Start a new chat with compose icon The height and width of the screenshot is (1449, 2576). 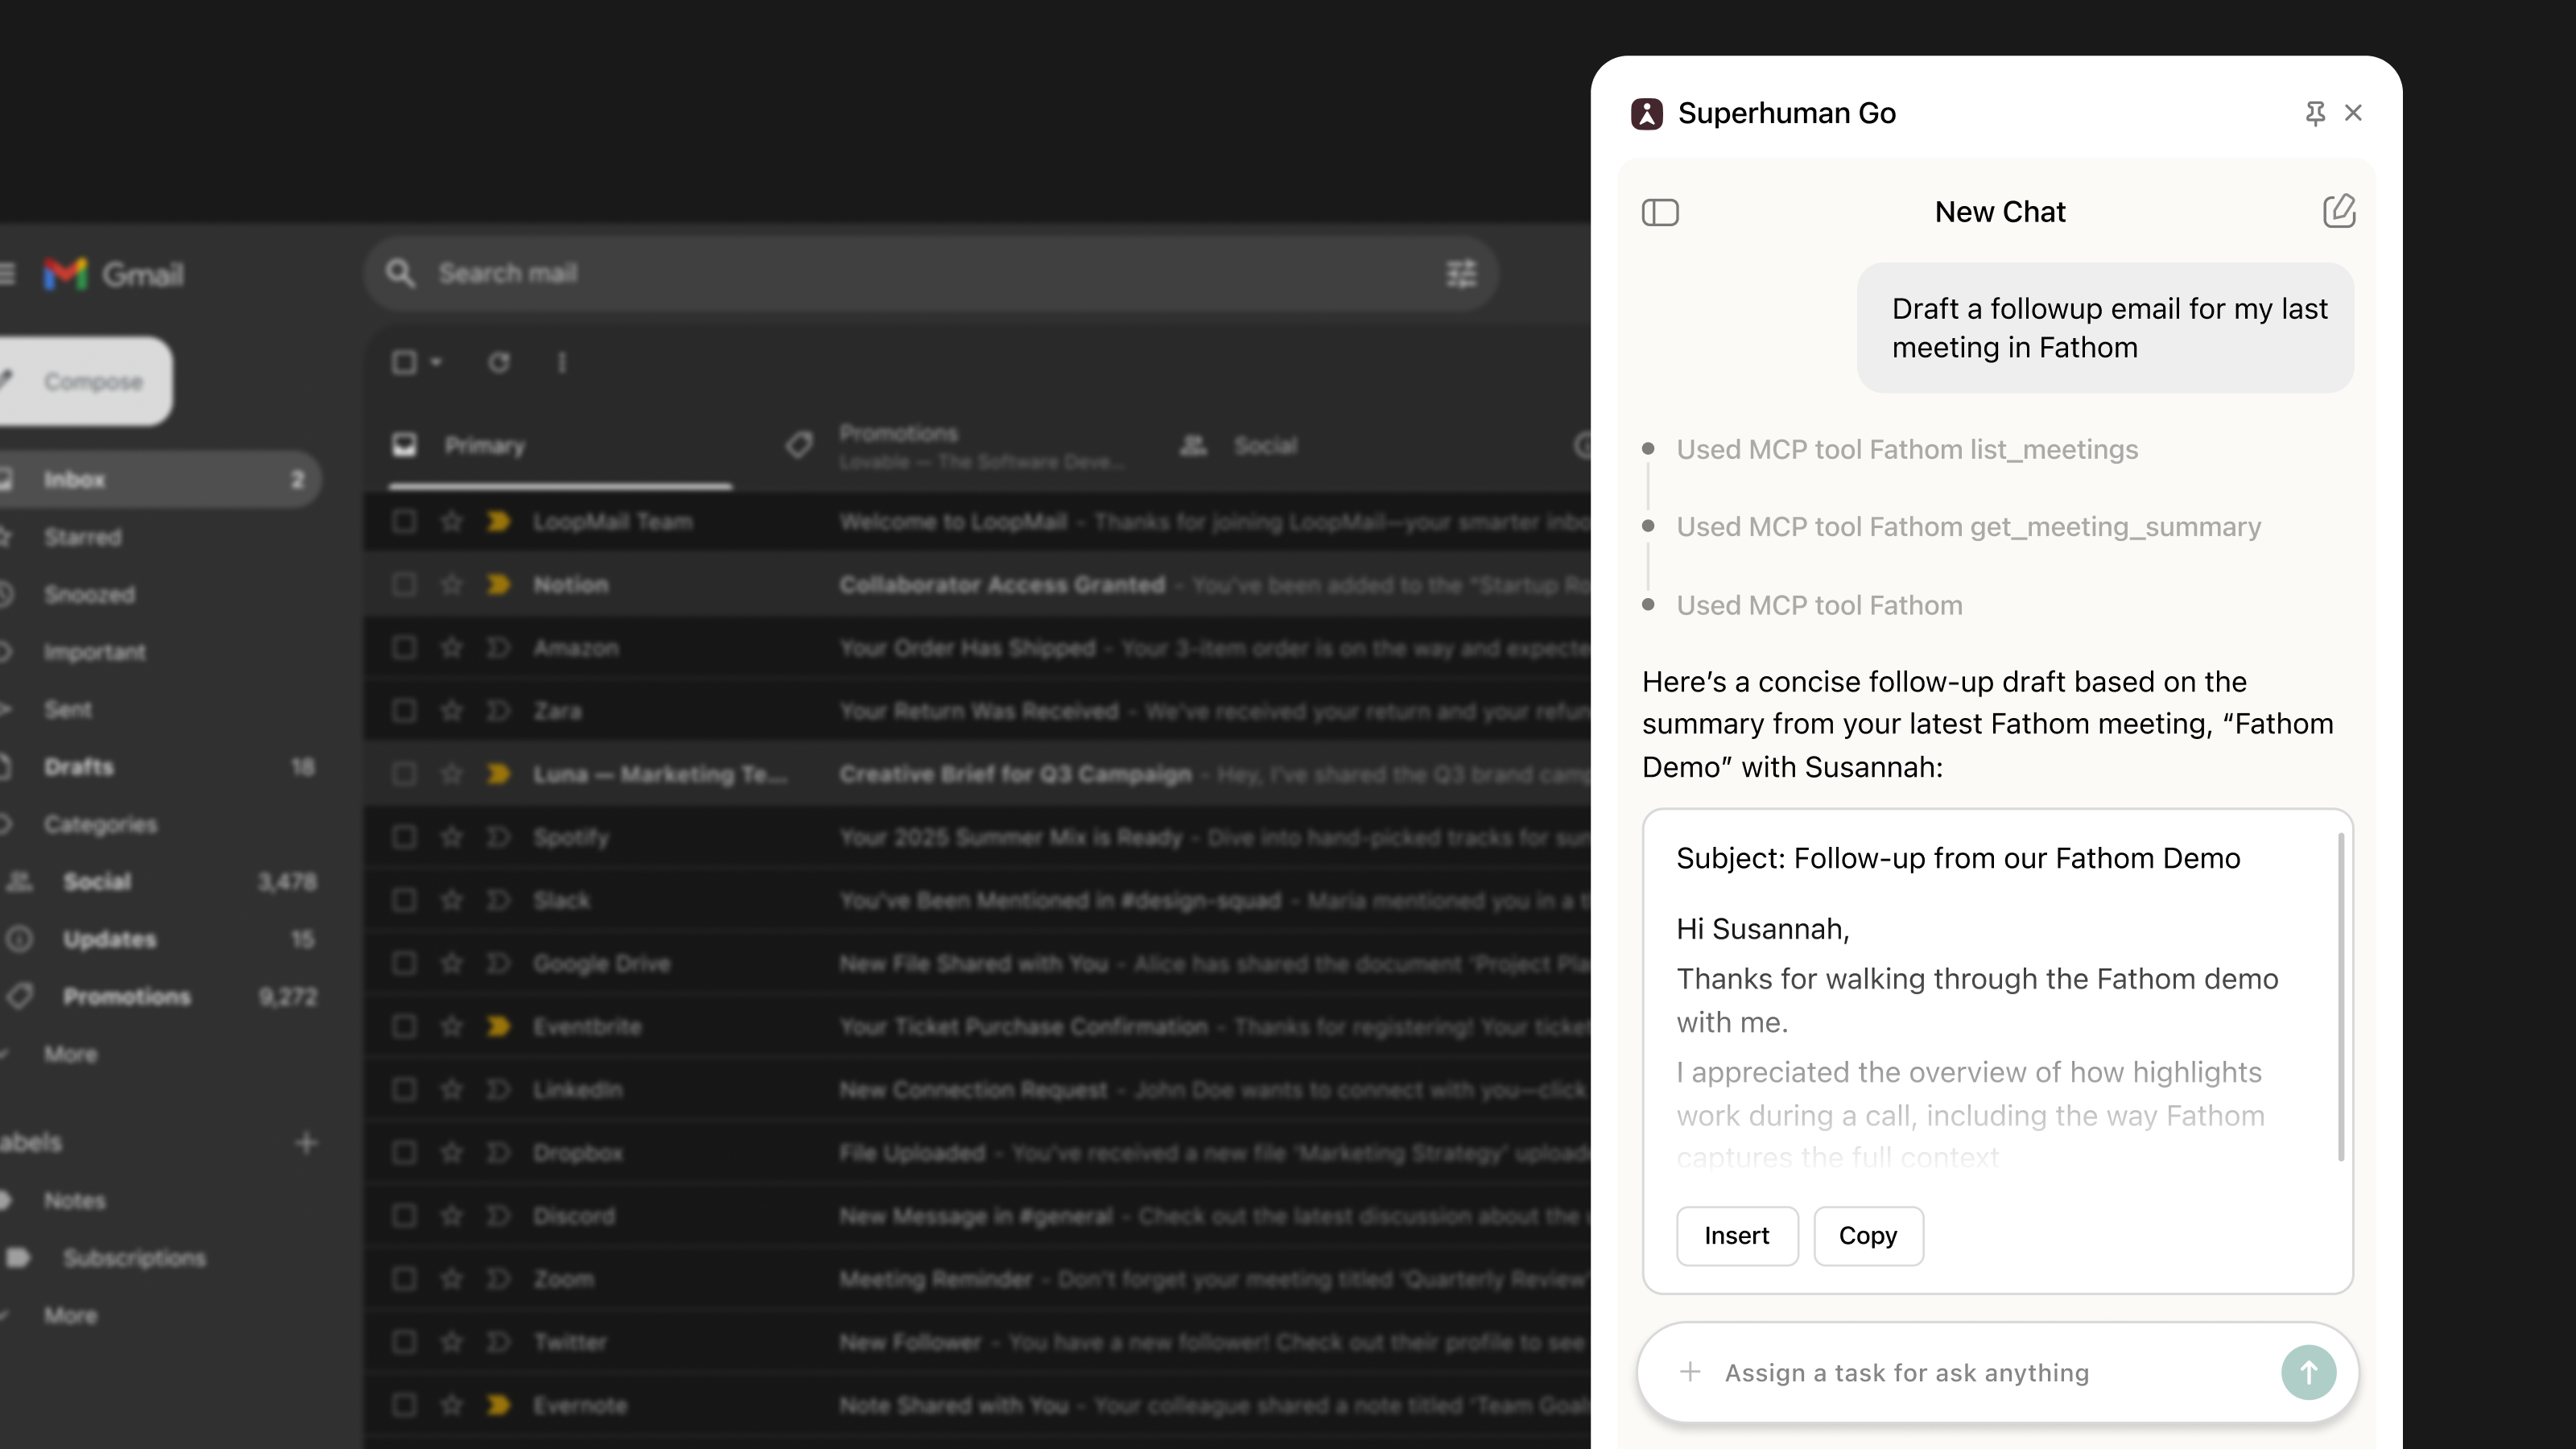point(2339,211)
